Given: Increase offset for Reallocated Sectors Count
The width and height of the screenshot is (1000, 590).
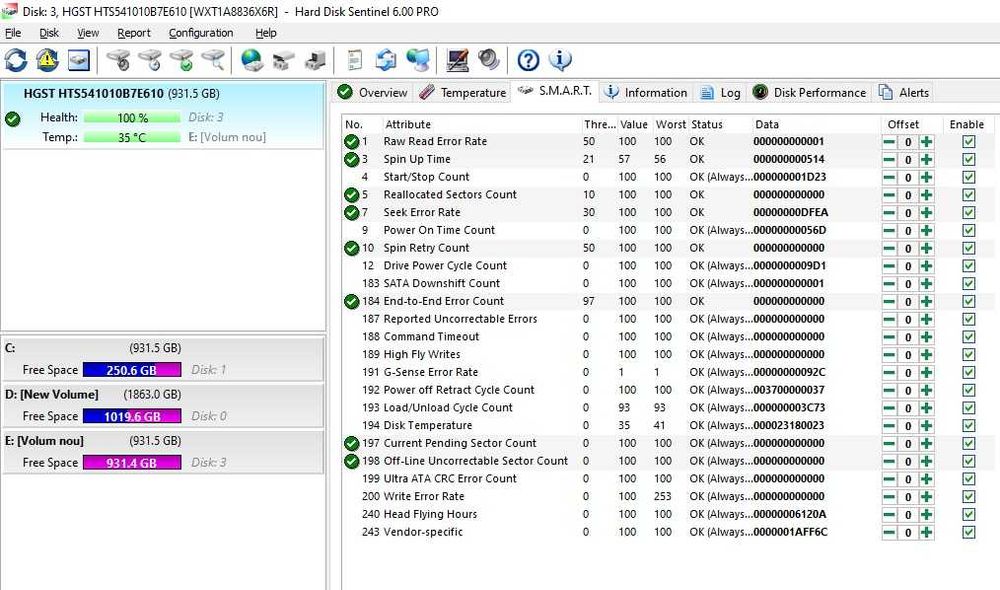Looking at the screenshot, I should tap(927, 195).
